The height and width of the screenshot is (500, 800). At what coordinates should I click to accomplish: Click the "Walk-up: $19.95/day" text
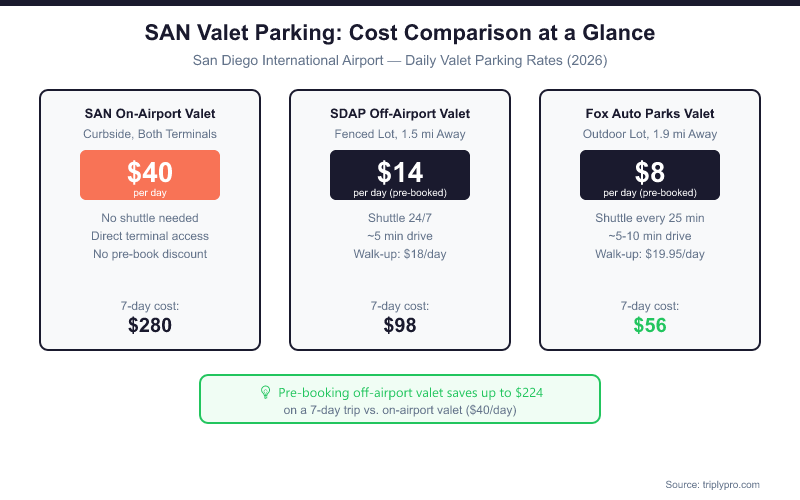[650, 254]
